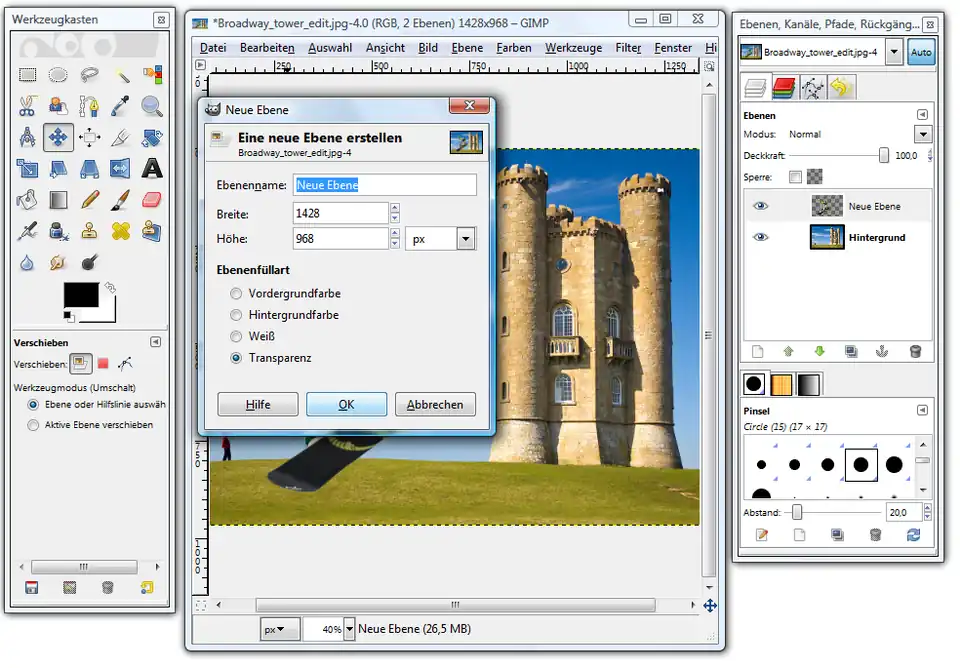Screen dimensions: 960x668
Task: Choose the Zoom magnifier tool
Action: pos(152,106)
